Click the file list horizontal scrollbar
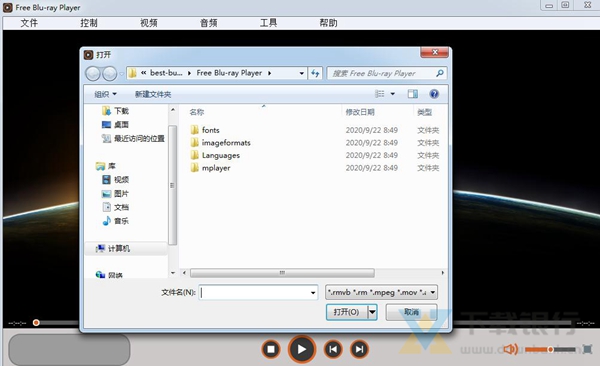600x366 pixels. 282,273
